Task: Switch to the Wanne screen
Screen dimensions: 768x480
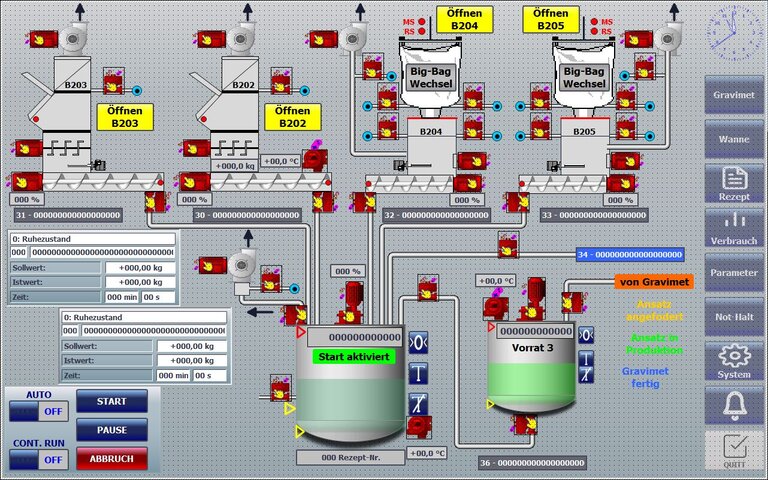Action: click(734, 139)
